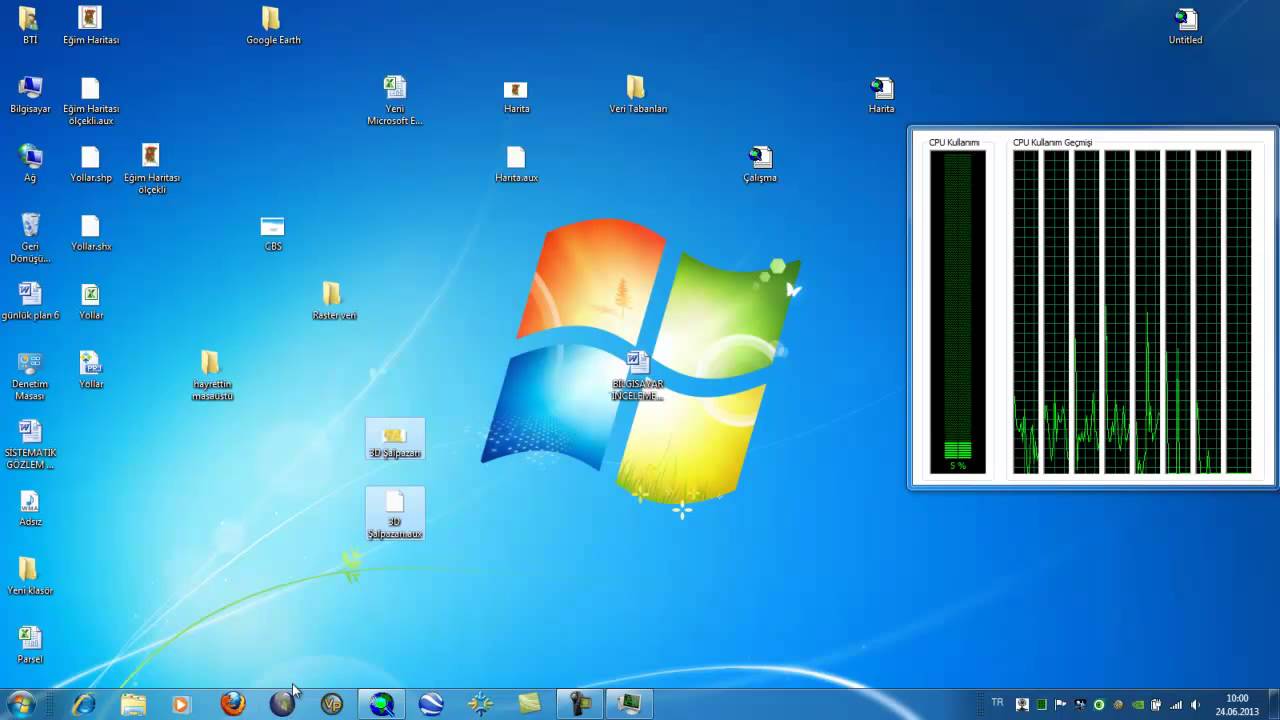
Task: Switch to the screen recorder camera taskbar window
Action: [x=580, y=704]
